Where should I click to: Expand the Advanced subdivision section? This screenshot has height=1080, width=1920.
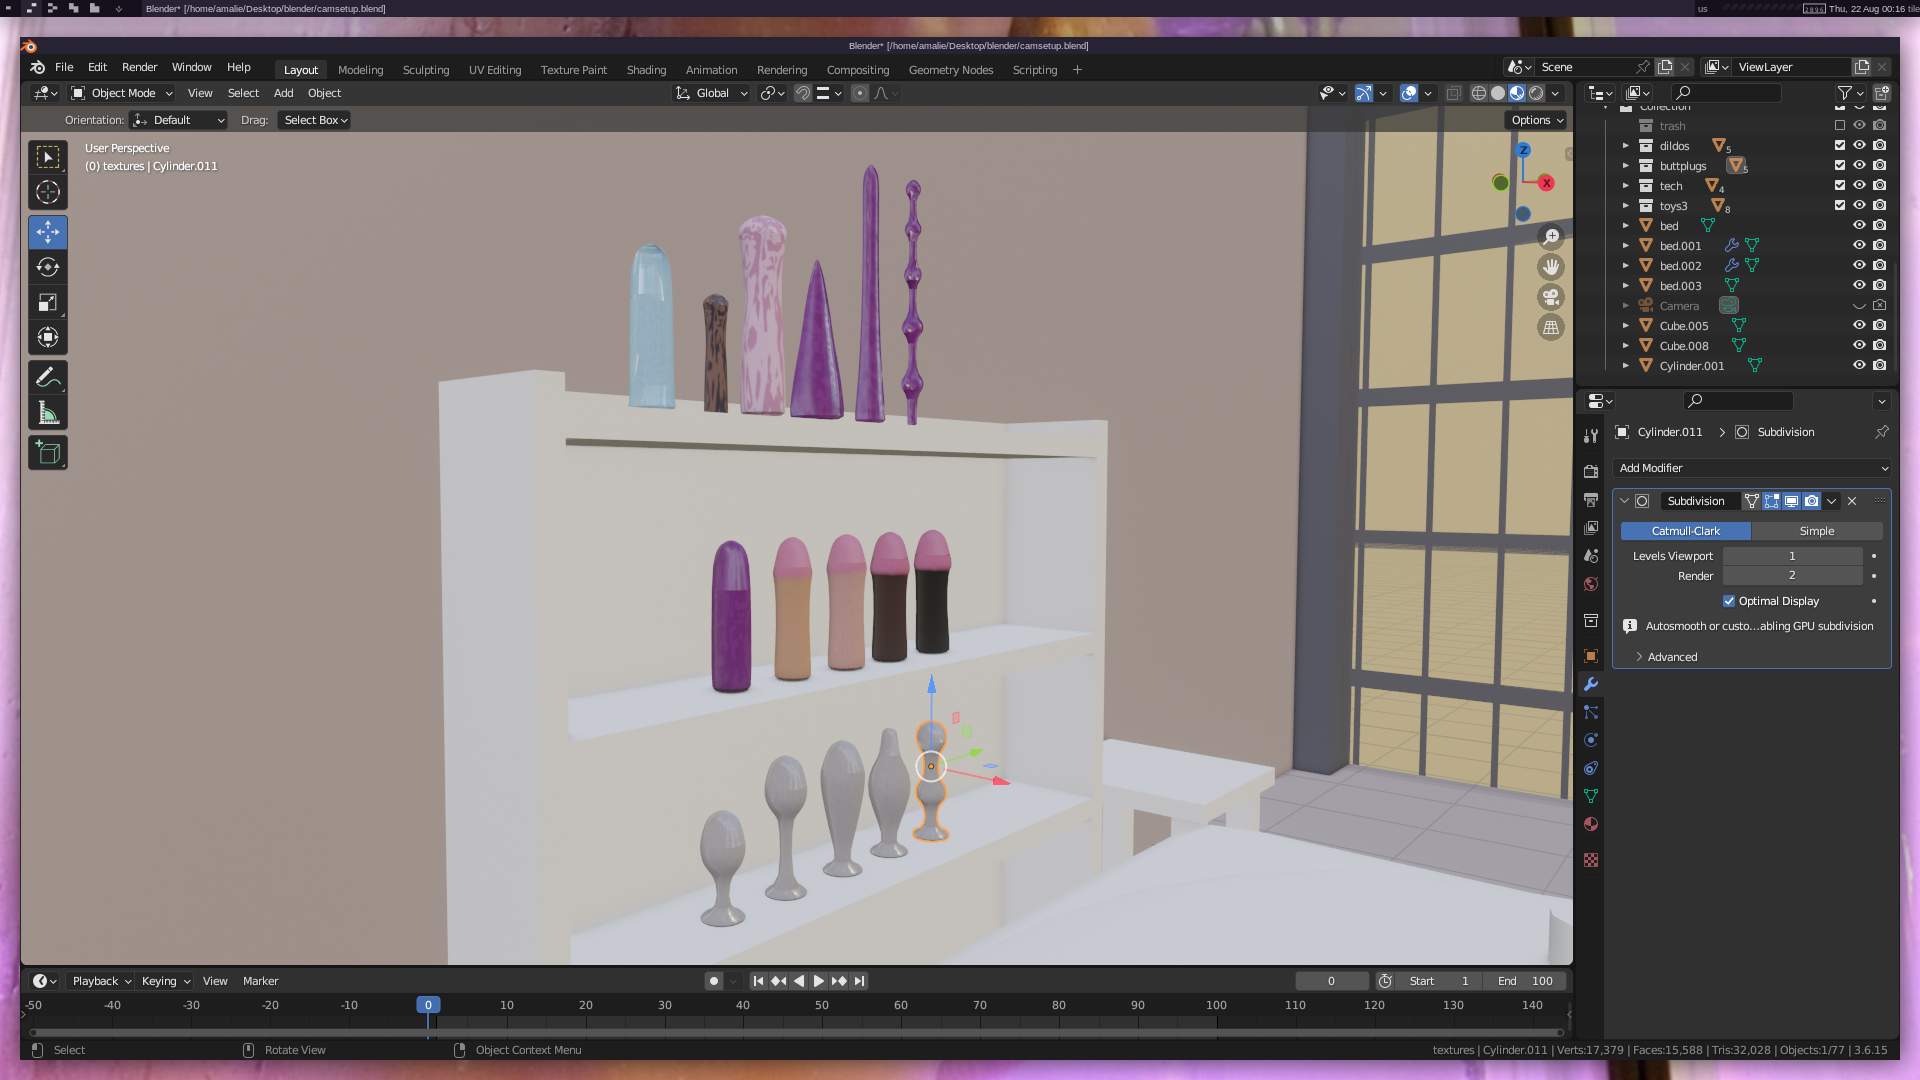(1671, 657)
